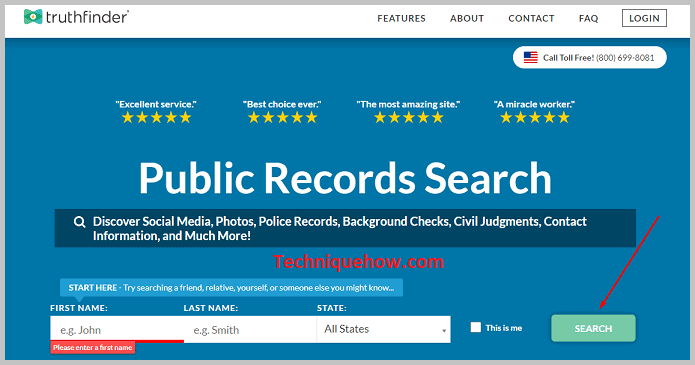Click the "LAST NAME:" label
This screenshot has height=365, width=695.
pyautogui.click(x=211, y=308)
